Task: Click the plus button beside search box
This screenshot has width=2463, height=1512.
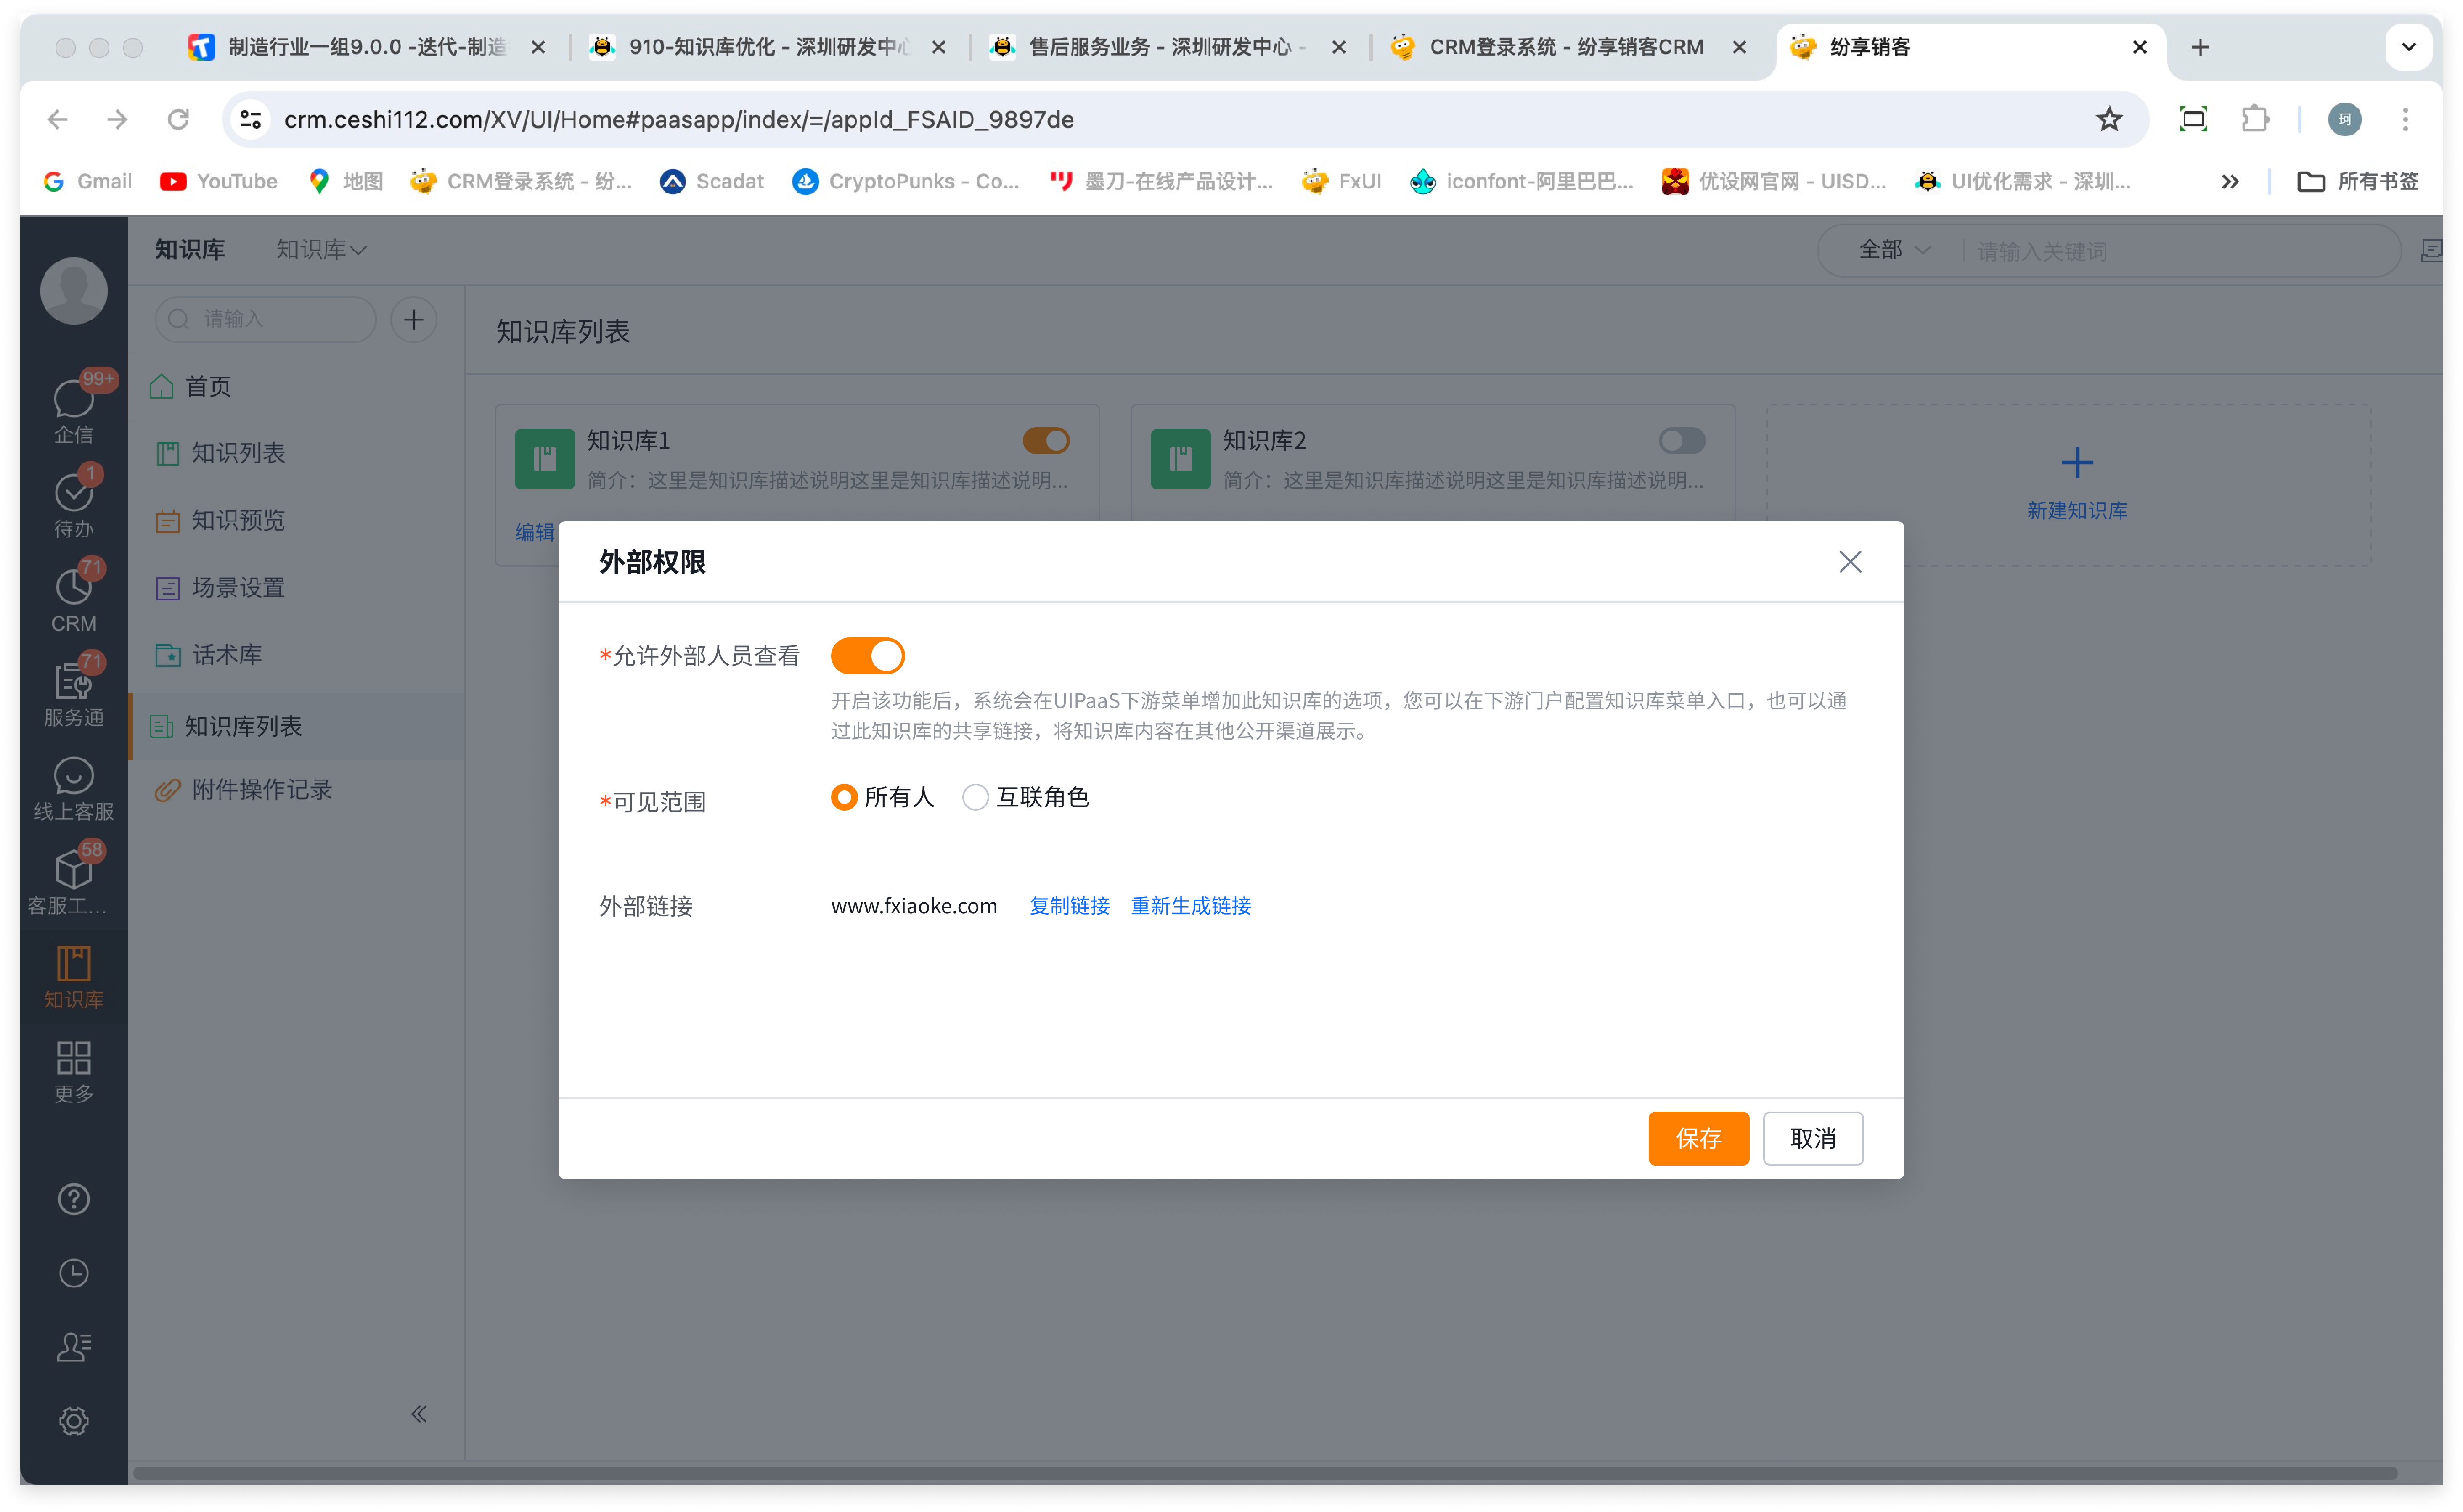Action: pos(413,320)
